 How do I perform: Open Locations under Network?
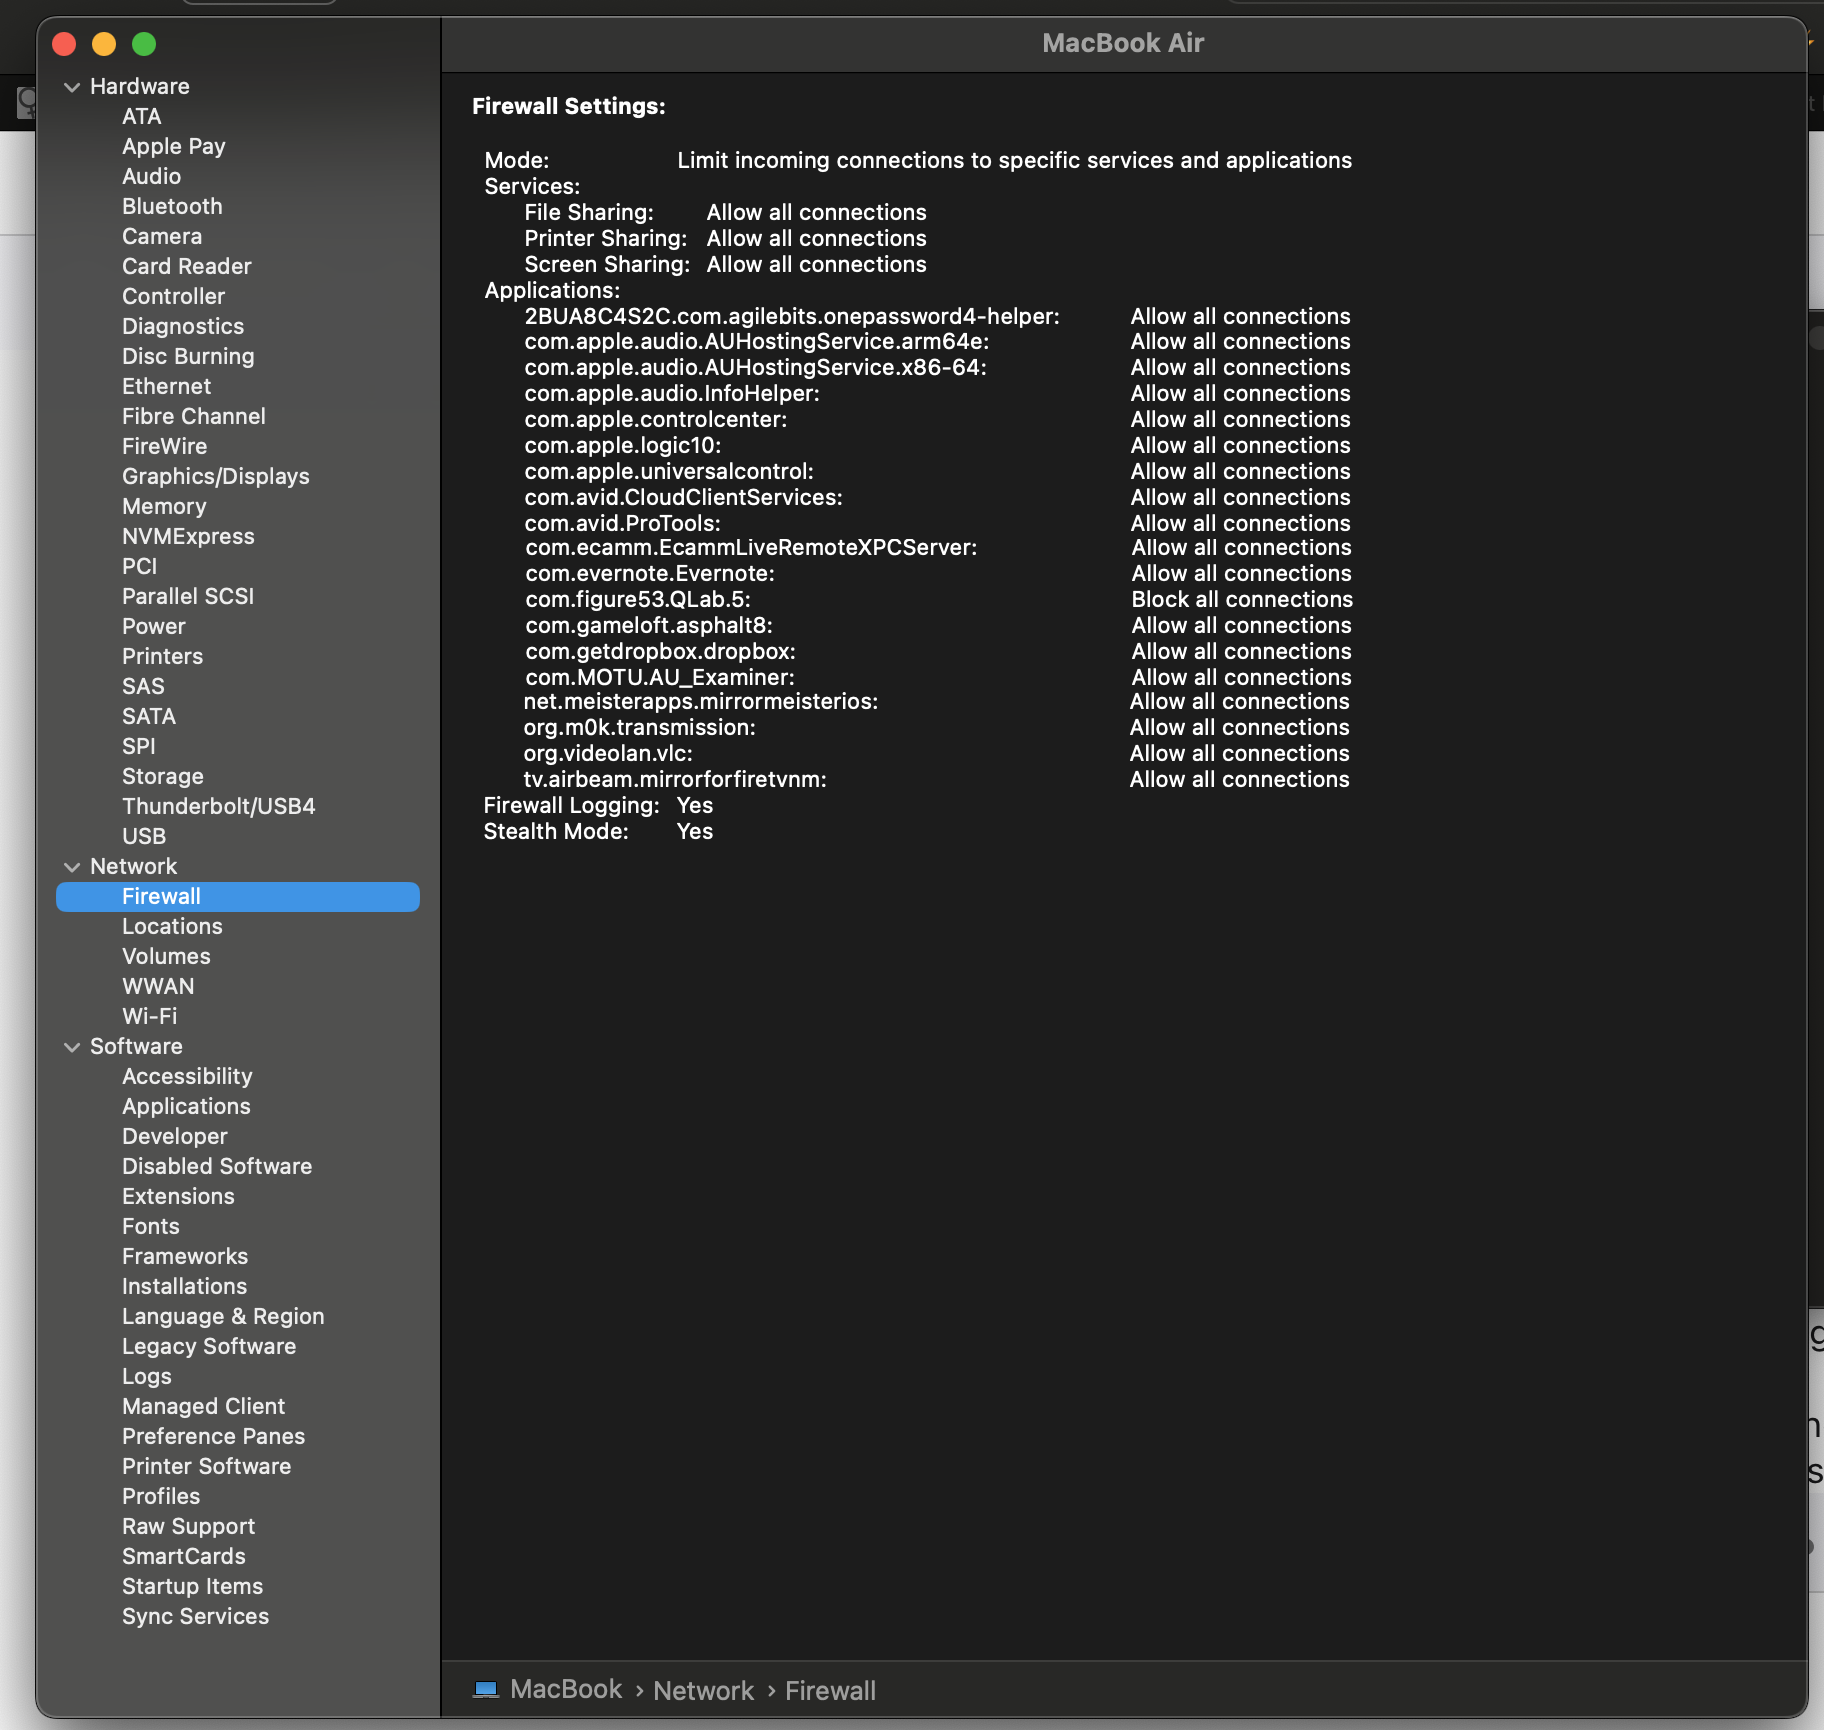(172, 926)
